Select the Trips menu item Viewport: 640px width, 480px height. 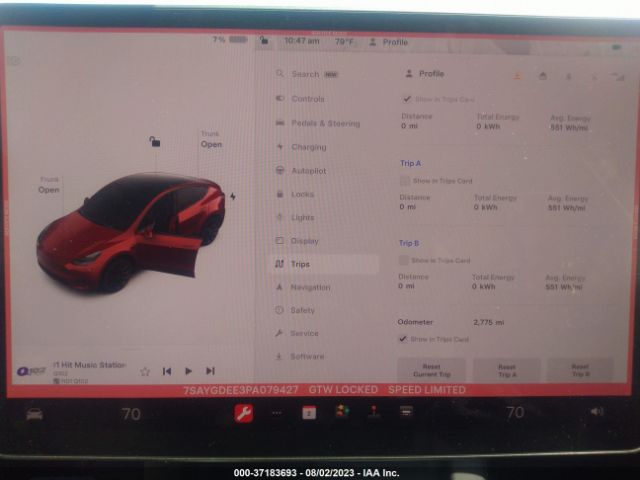click(x=324, y=264)
